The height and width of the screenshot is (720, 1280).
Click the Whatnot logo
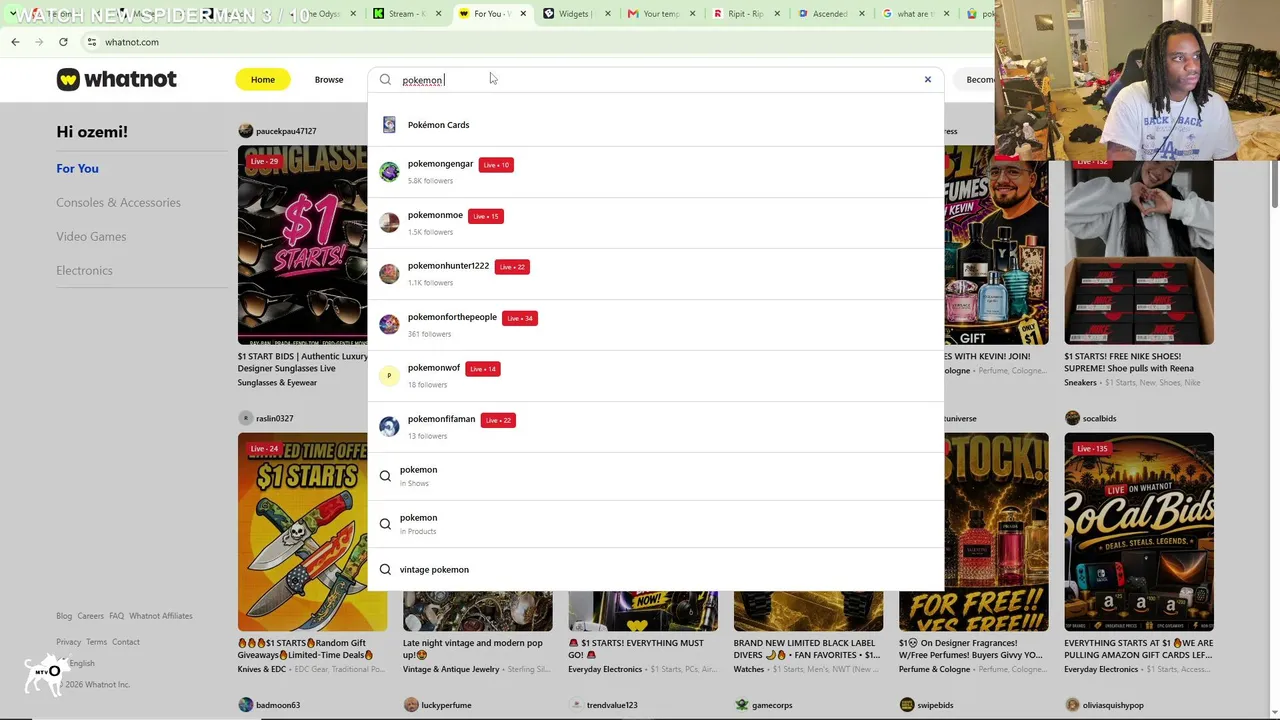point(116,79)
